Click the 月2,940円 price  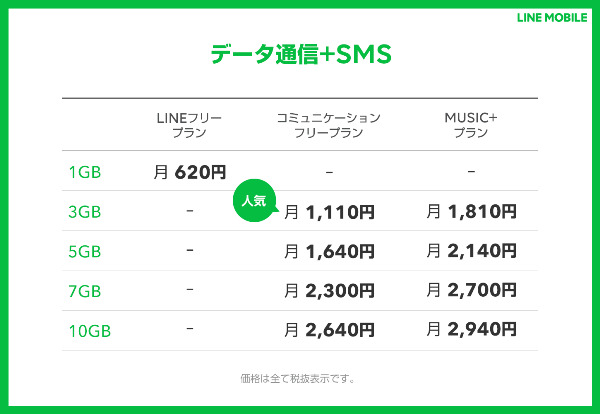(x=471, y=329)
